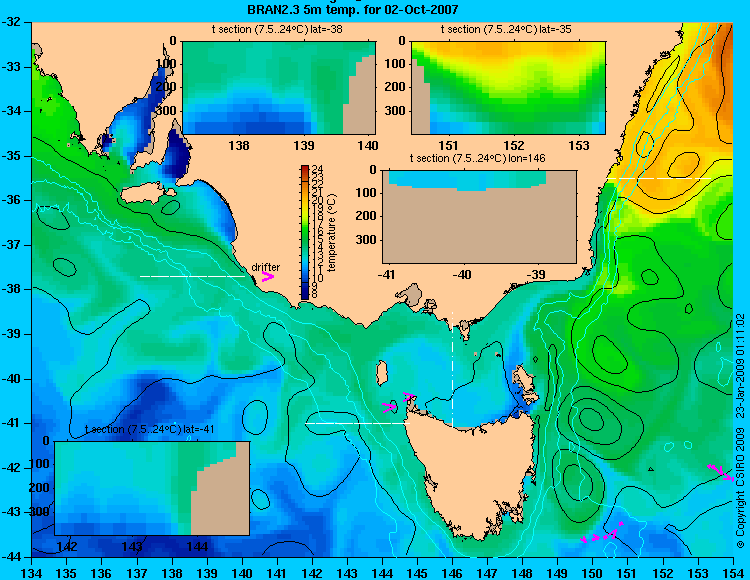
Task: Click main longitude axis label 154
Action: click(x=733, y=573)
